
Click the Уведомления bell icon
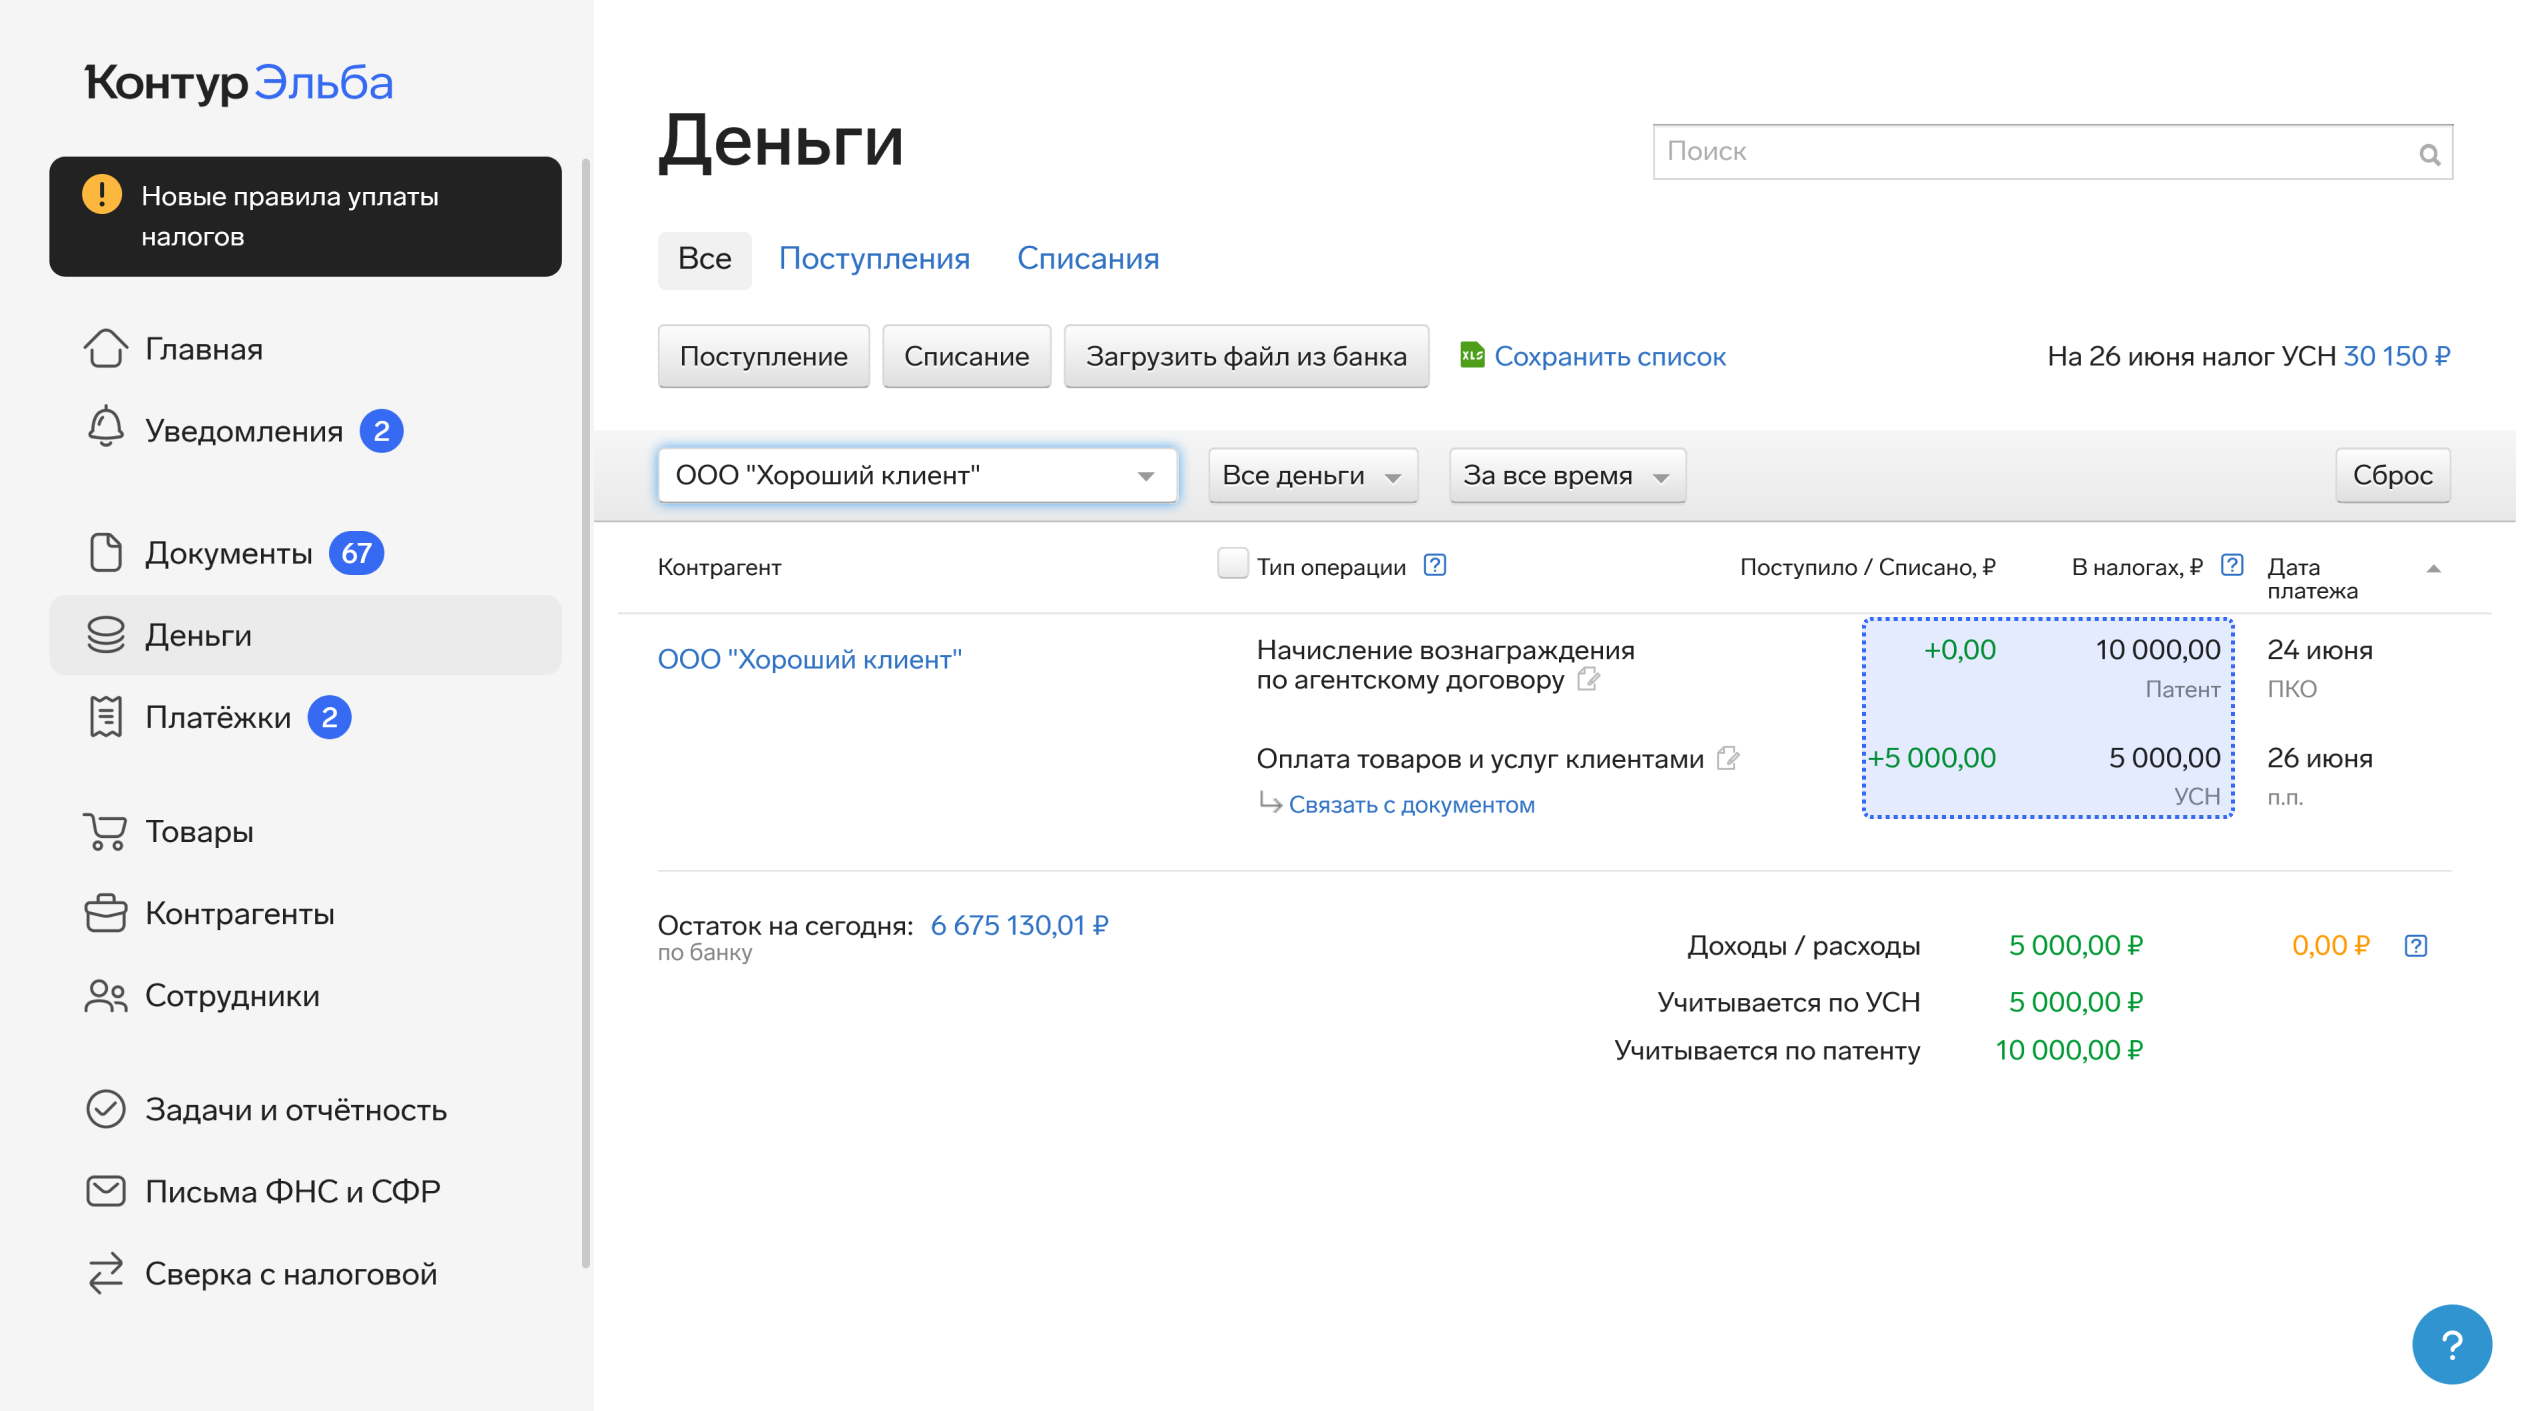[105, 429]
